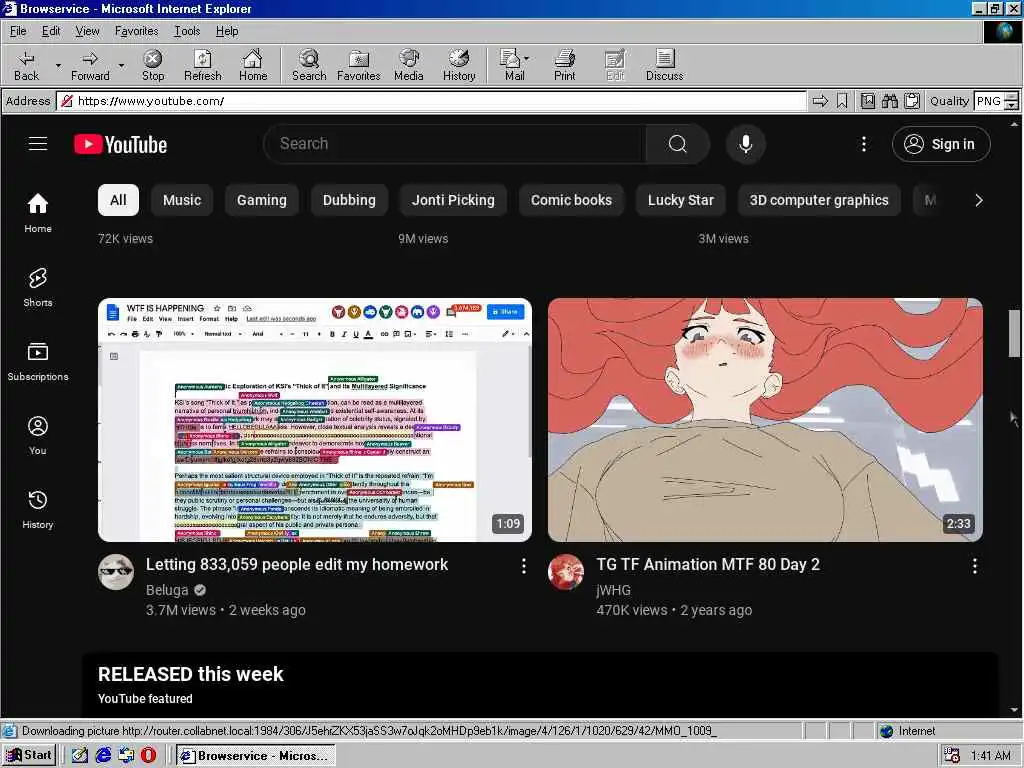1024x768 pixels.
Task: Select the Comic books filter chip
Action: pyautogui.click(x=571, y=200)
